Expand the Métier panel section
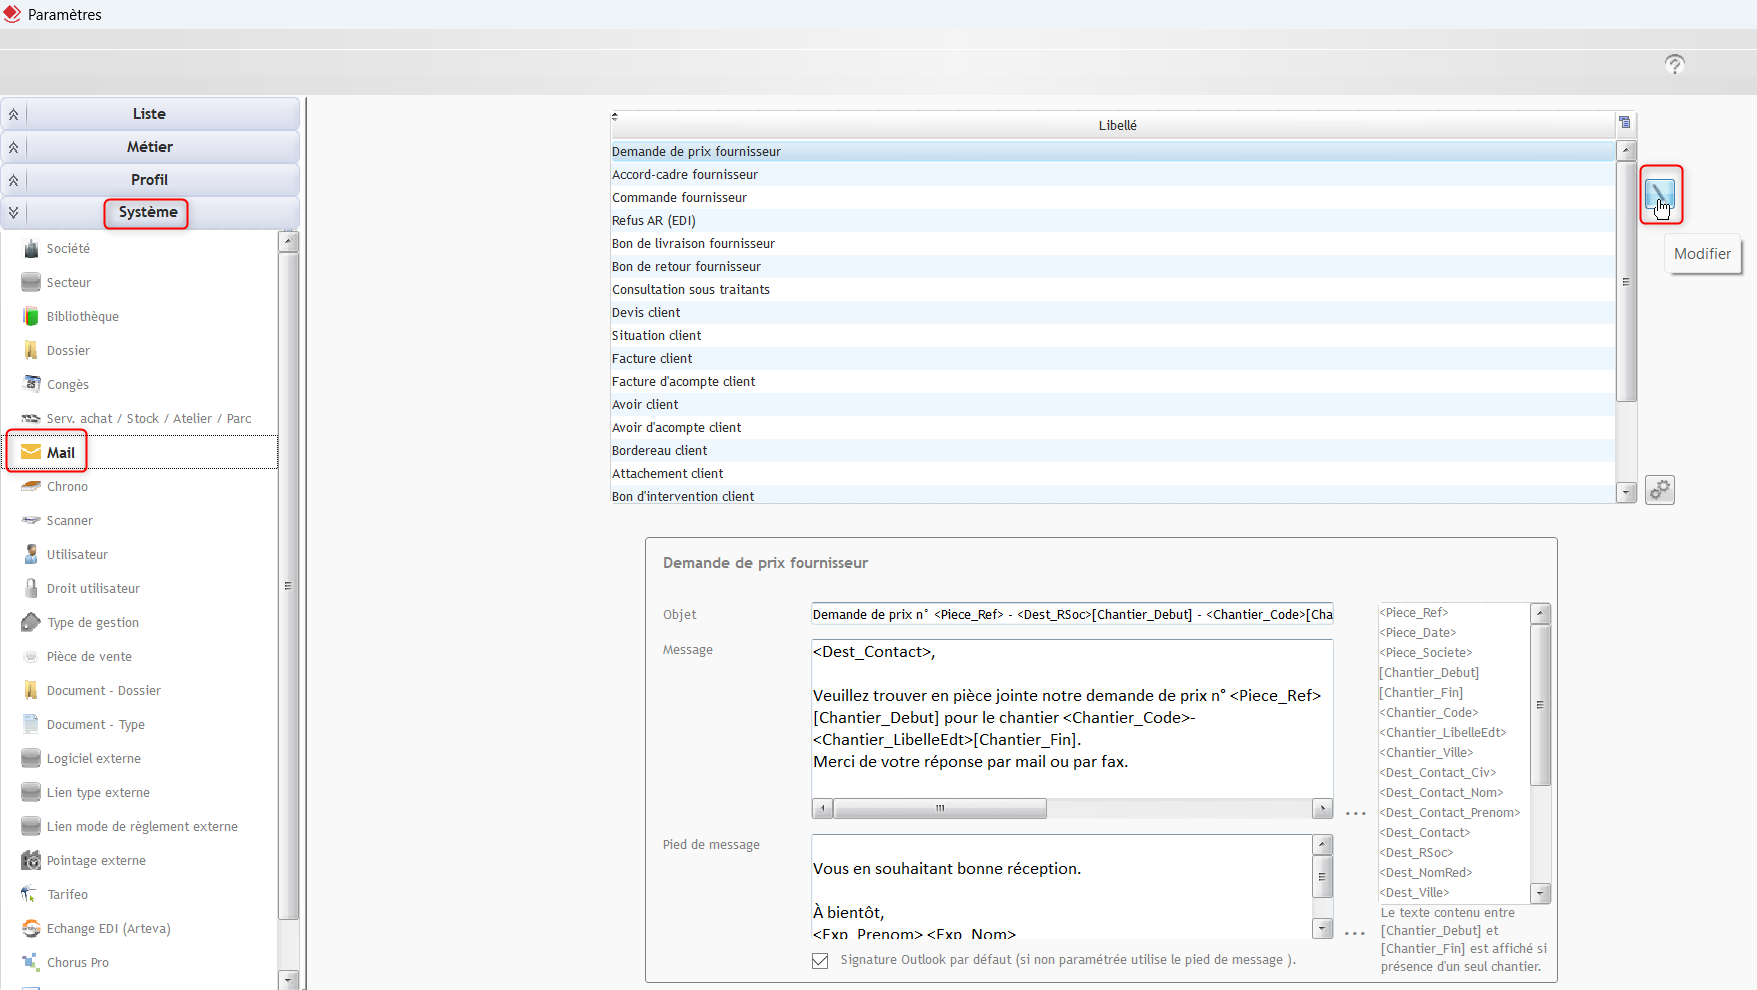1757x990 pixels. point(149,147)
